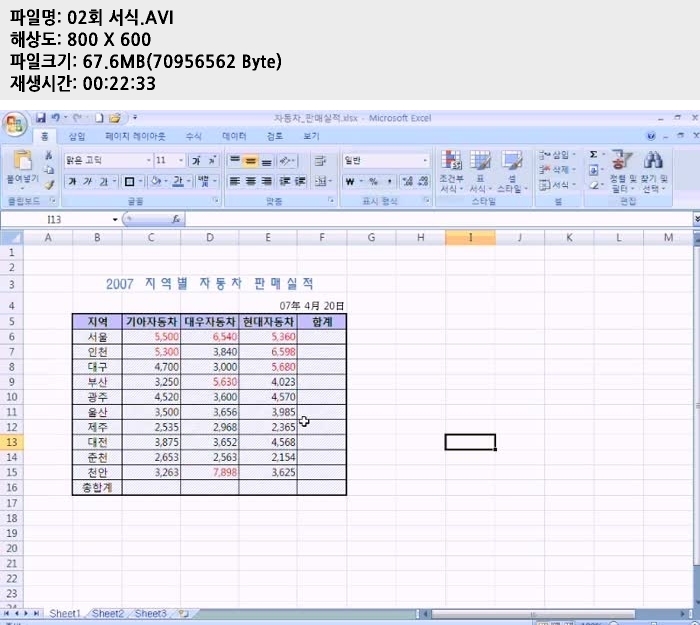Toggle italic formatting
The image size is (700, 625).
87,182
